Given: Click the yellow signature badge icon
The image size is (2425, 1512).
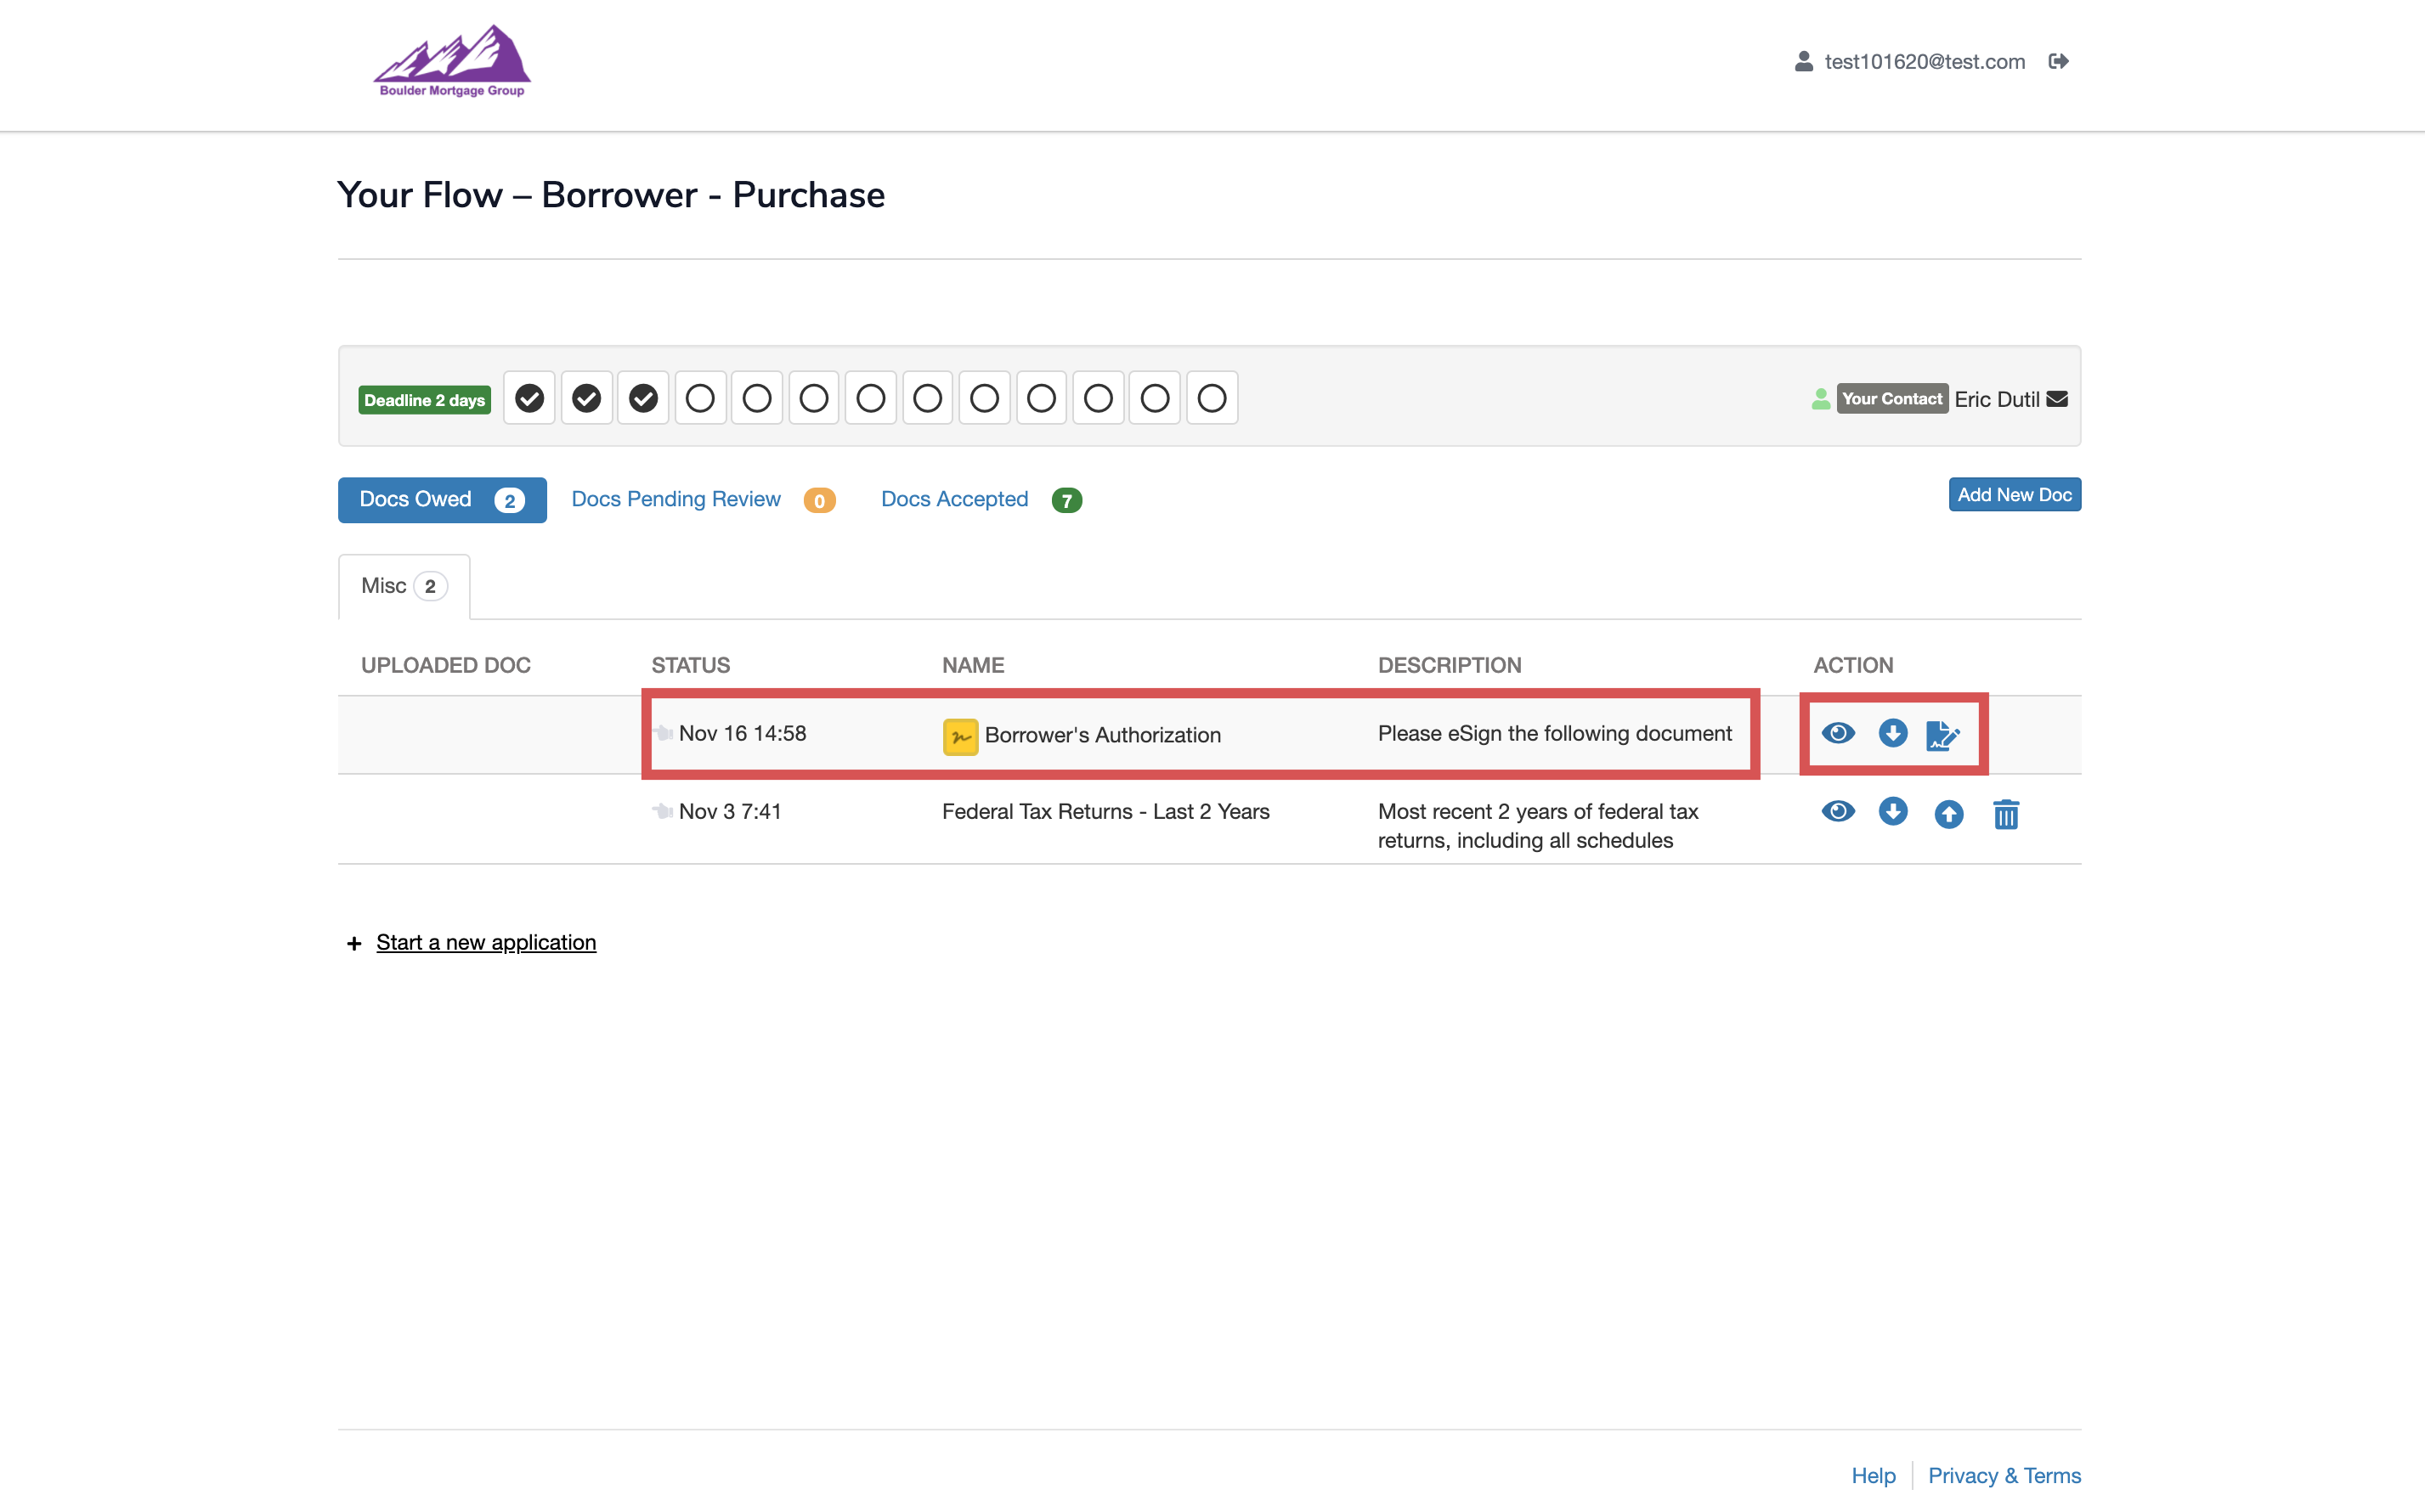Looking at the screenshot, I should 960,736.
